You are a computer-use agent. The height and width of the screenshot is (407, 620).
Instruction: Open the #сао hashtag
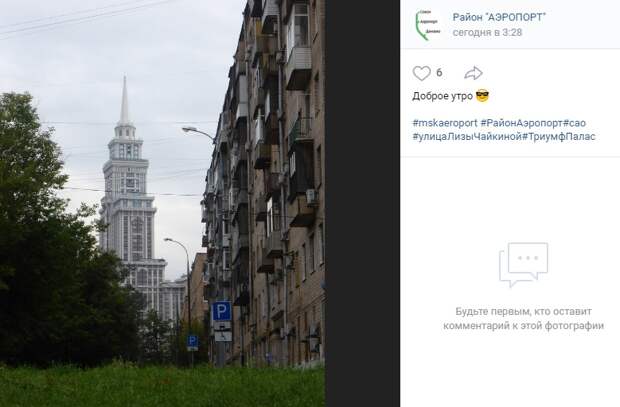(574, 123)
